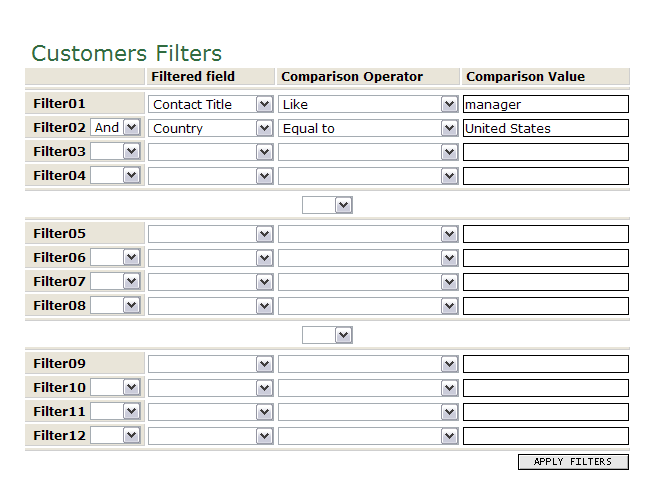Image resolution: width=665 pixels, height=504 pixels.
Task: Open Filter02 Country field dropdown
Action: click(211, 128)
